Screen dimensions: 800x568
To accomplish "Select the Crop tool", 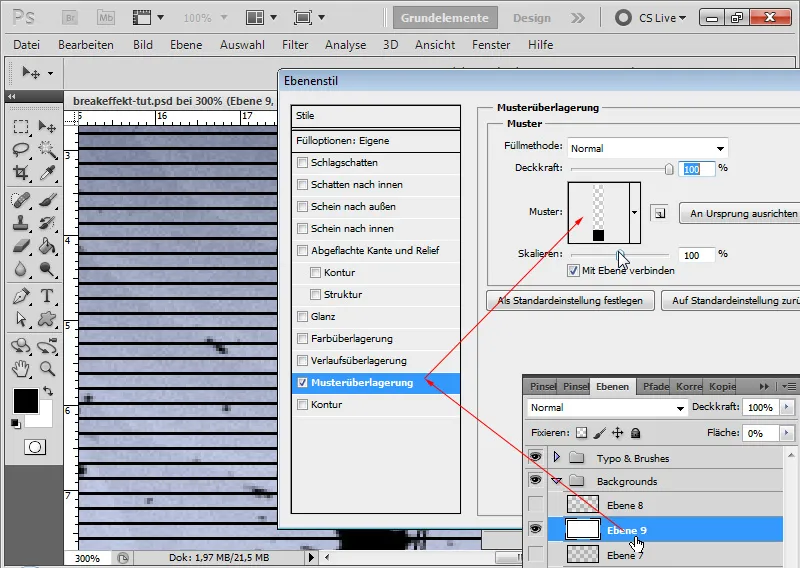I will tap(20, 173).
